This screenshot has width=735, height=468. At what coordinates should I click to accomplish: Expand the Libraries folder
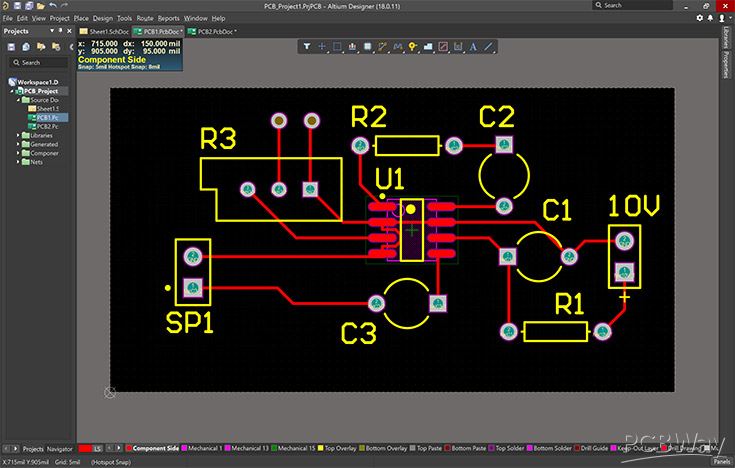(18, 135)
